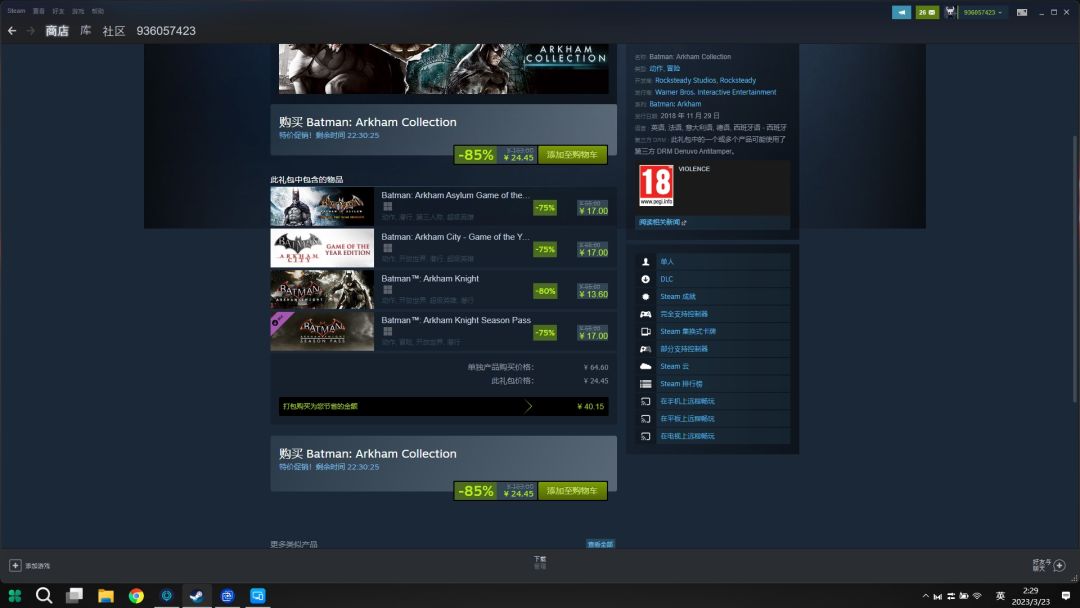Open 在电视上远程畅玩 remote play row
1080x608 pixels.
712,436
